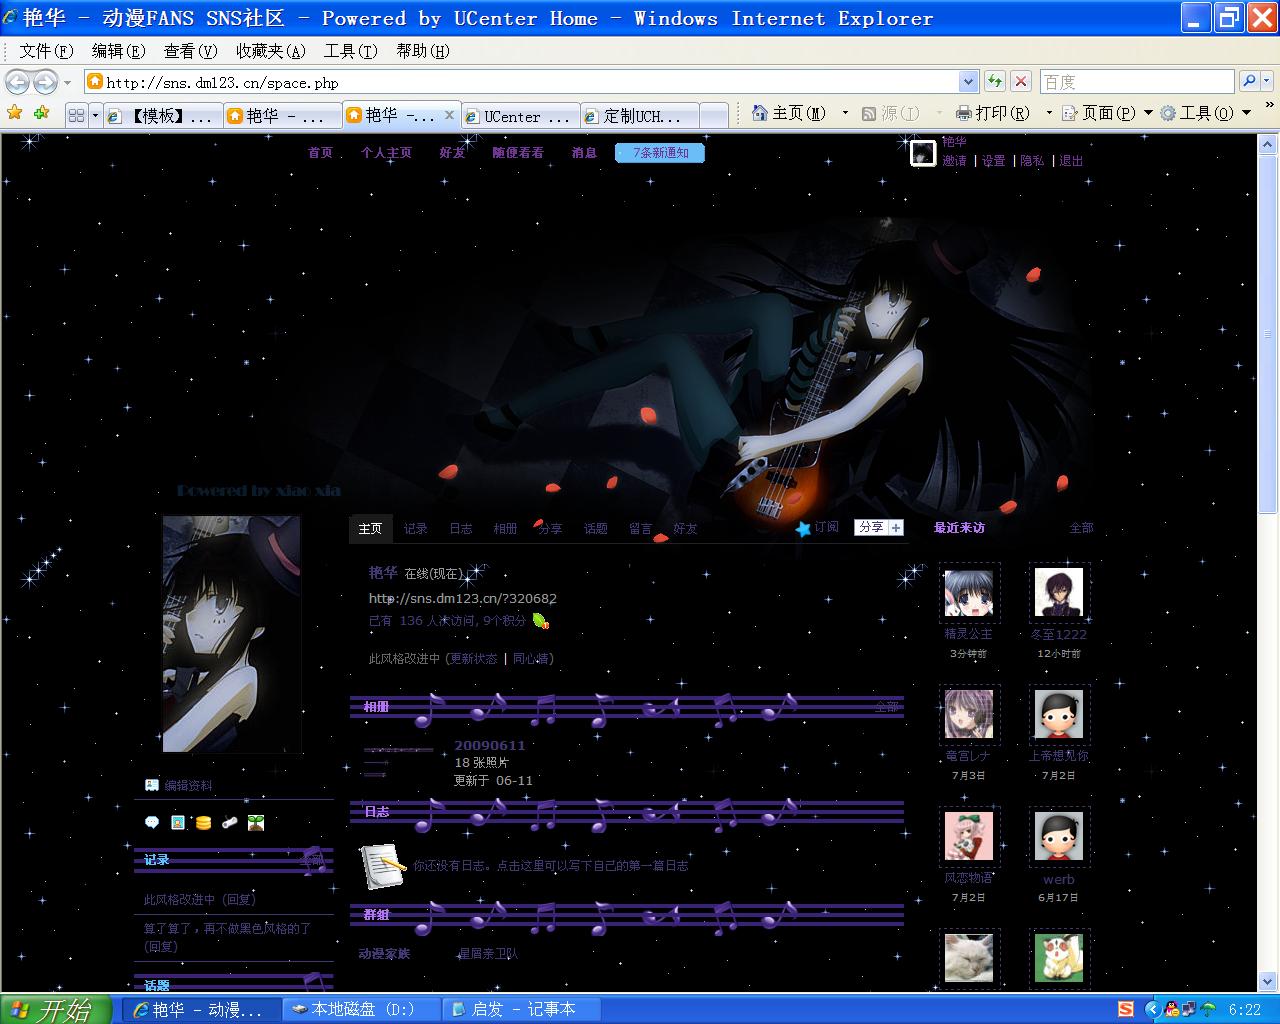Close the active 艳华 browser tab
This screenshot has width=1280, height=1024.
[x=449, y=115]
